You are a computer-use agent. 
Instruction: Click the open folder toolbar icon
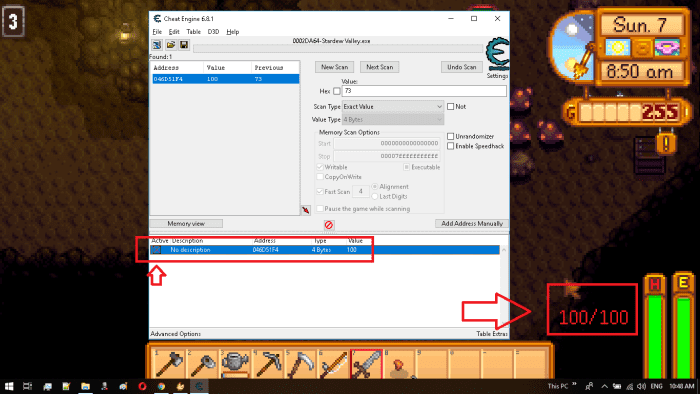pyautogui.click(x=171, y=45)
